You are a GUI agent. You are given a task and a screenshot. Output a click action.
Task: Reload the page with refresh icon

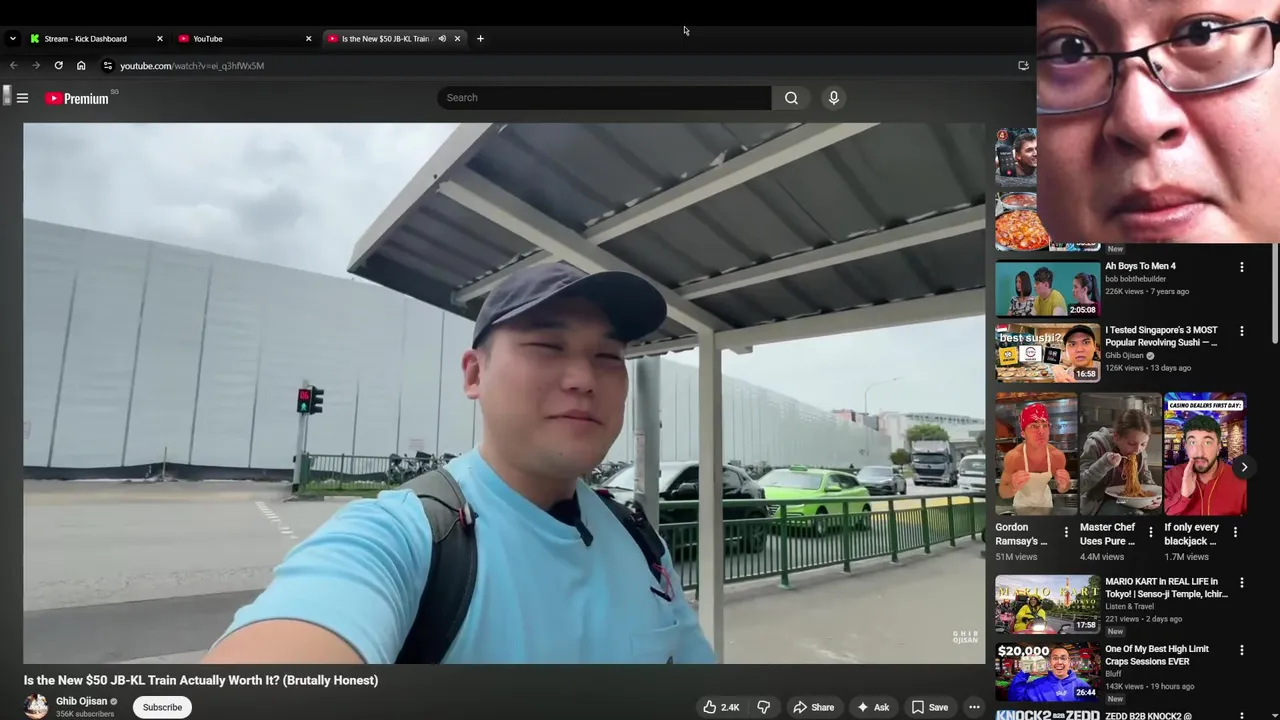(x=59, y=66)
